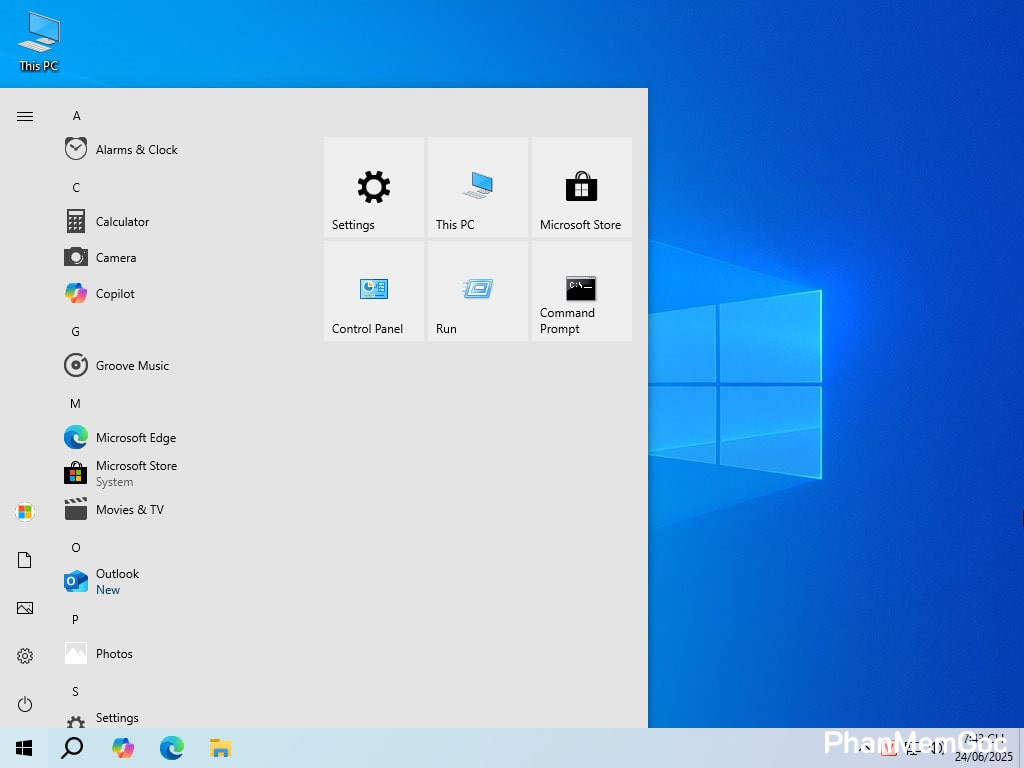Open File Explorer from the taskbar
Screen dimensions: 1024x768
pos(220,748)
